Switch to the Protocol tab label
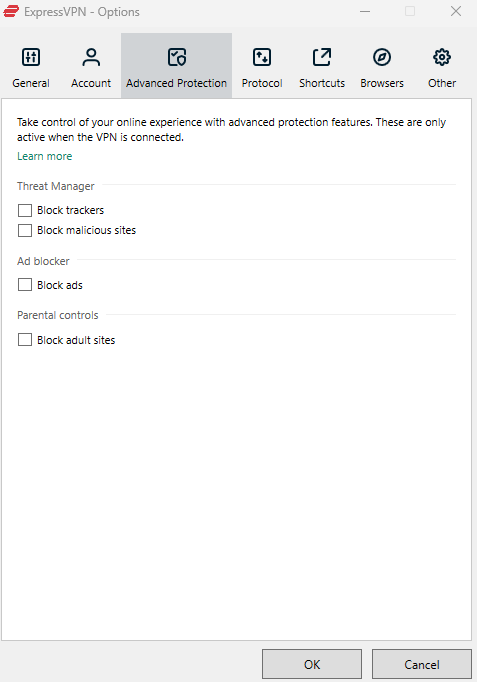This screenshot has width=477, height=682. 262,83
